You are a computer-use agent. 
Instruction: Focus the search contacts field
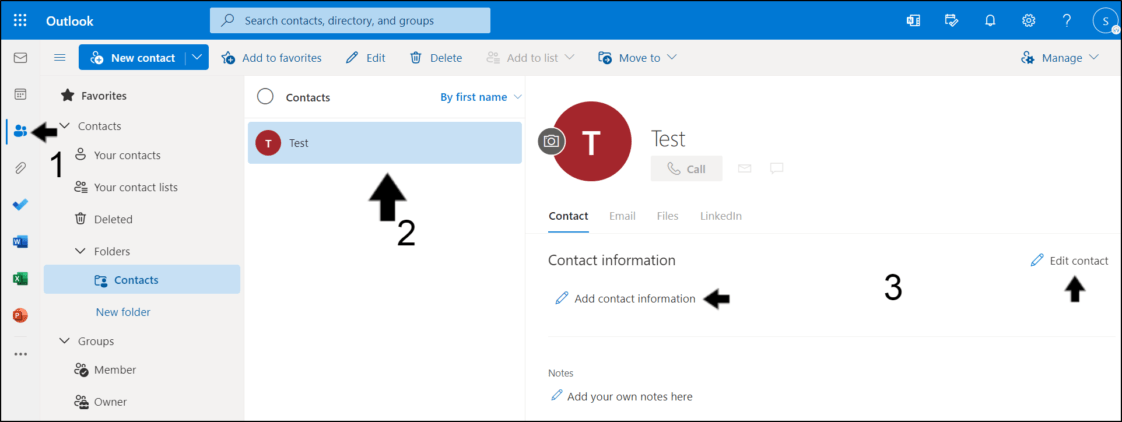click(x=350, y=21)
